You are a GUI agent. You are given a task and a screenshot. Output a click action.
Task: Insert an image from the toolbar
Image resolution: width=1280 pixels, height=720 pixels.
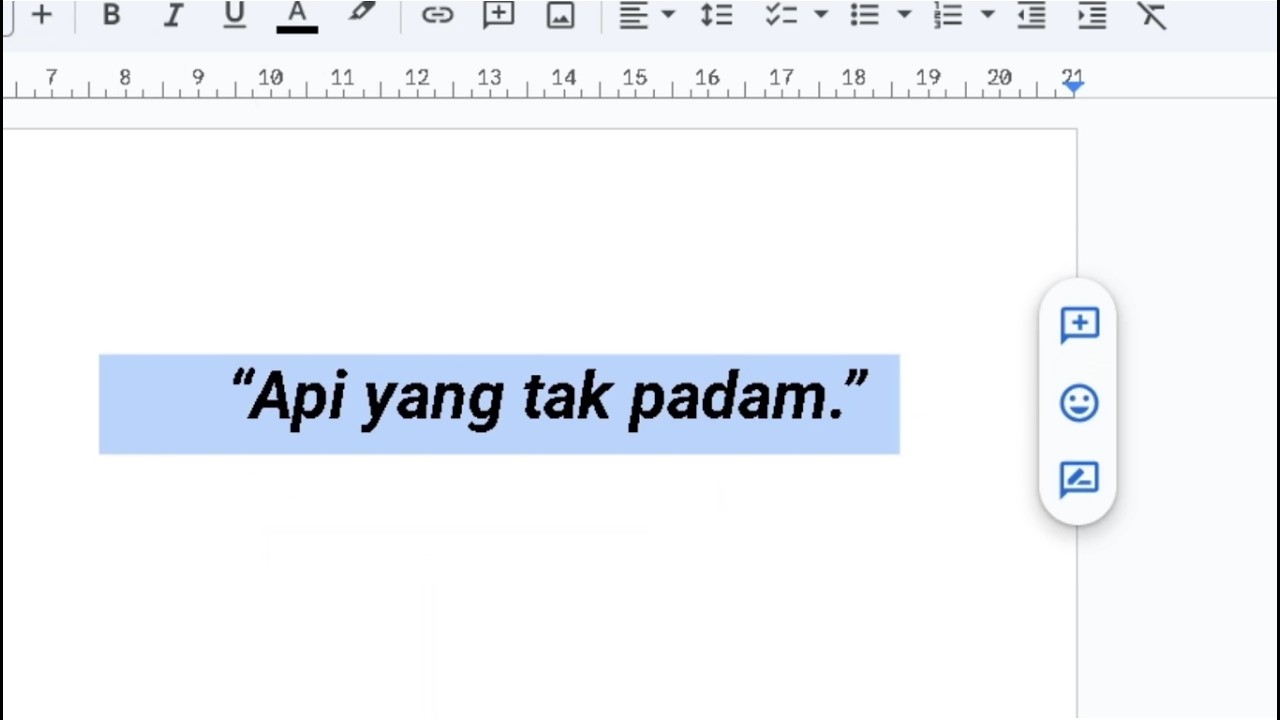pyautogui.click(x=560, y=15)
